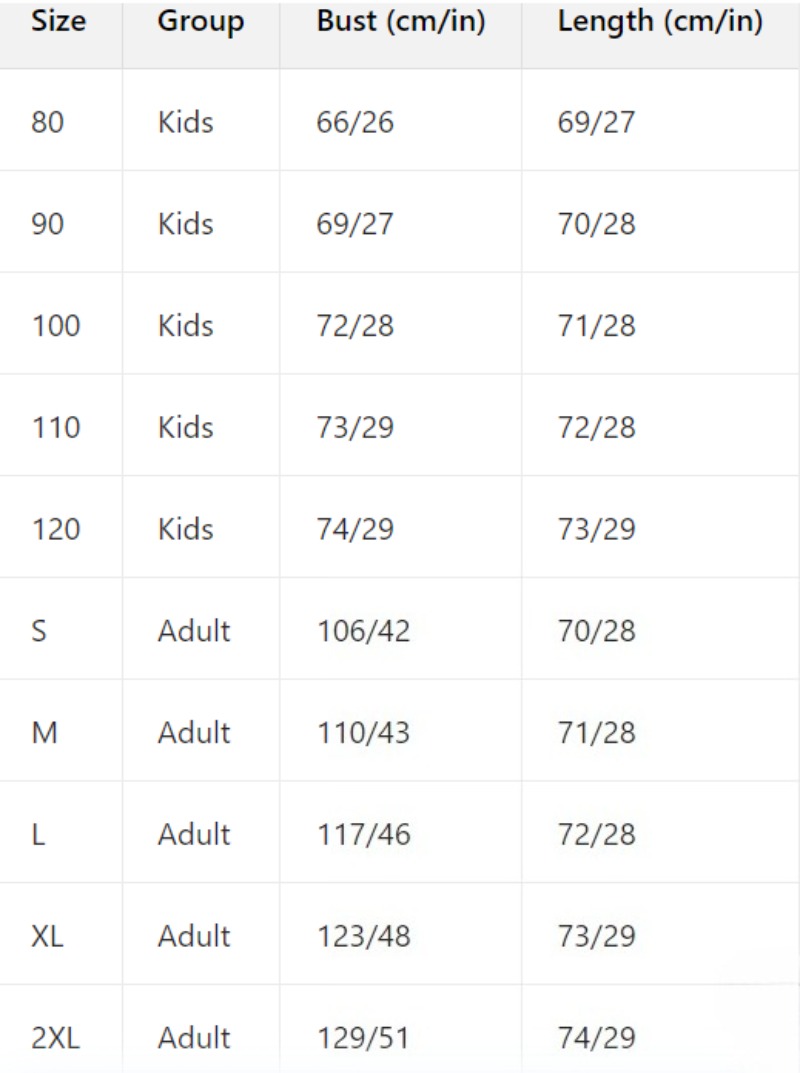Select the 106/42 bust measurement
The width and height of the screenshot is (800, 1073).
click(x=363, y=631)
